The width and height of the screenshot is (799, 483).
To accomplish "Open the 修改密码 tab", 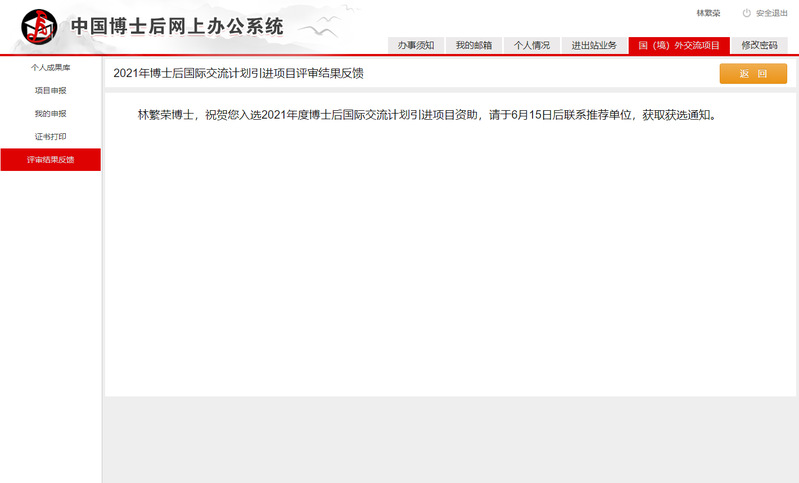I will [x=759, y=45].
